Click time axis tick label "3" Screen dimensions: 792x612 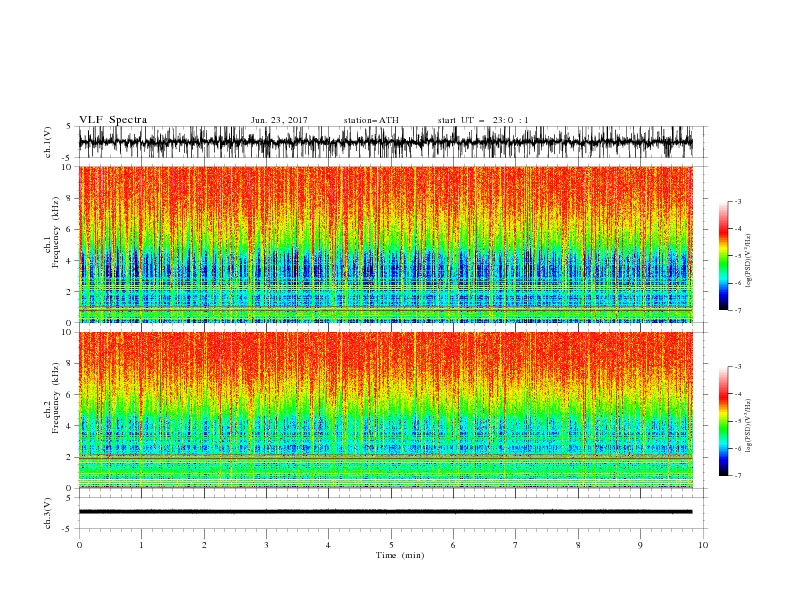(x=266, y=545)
